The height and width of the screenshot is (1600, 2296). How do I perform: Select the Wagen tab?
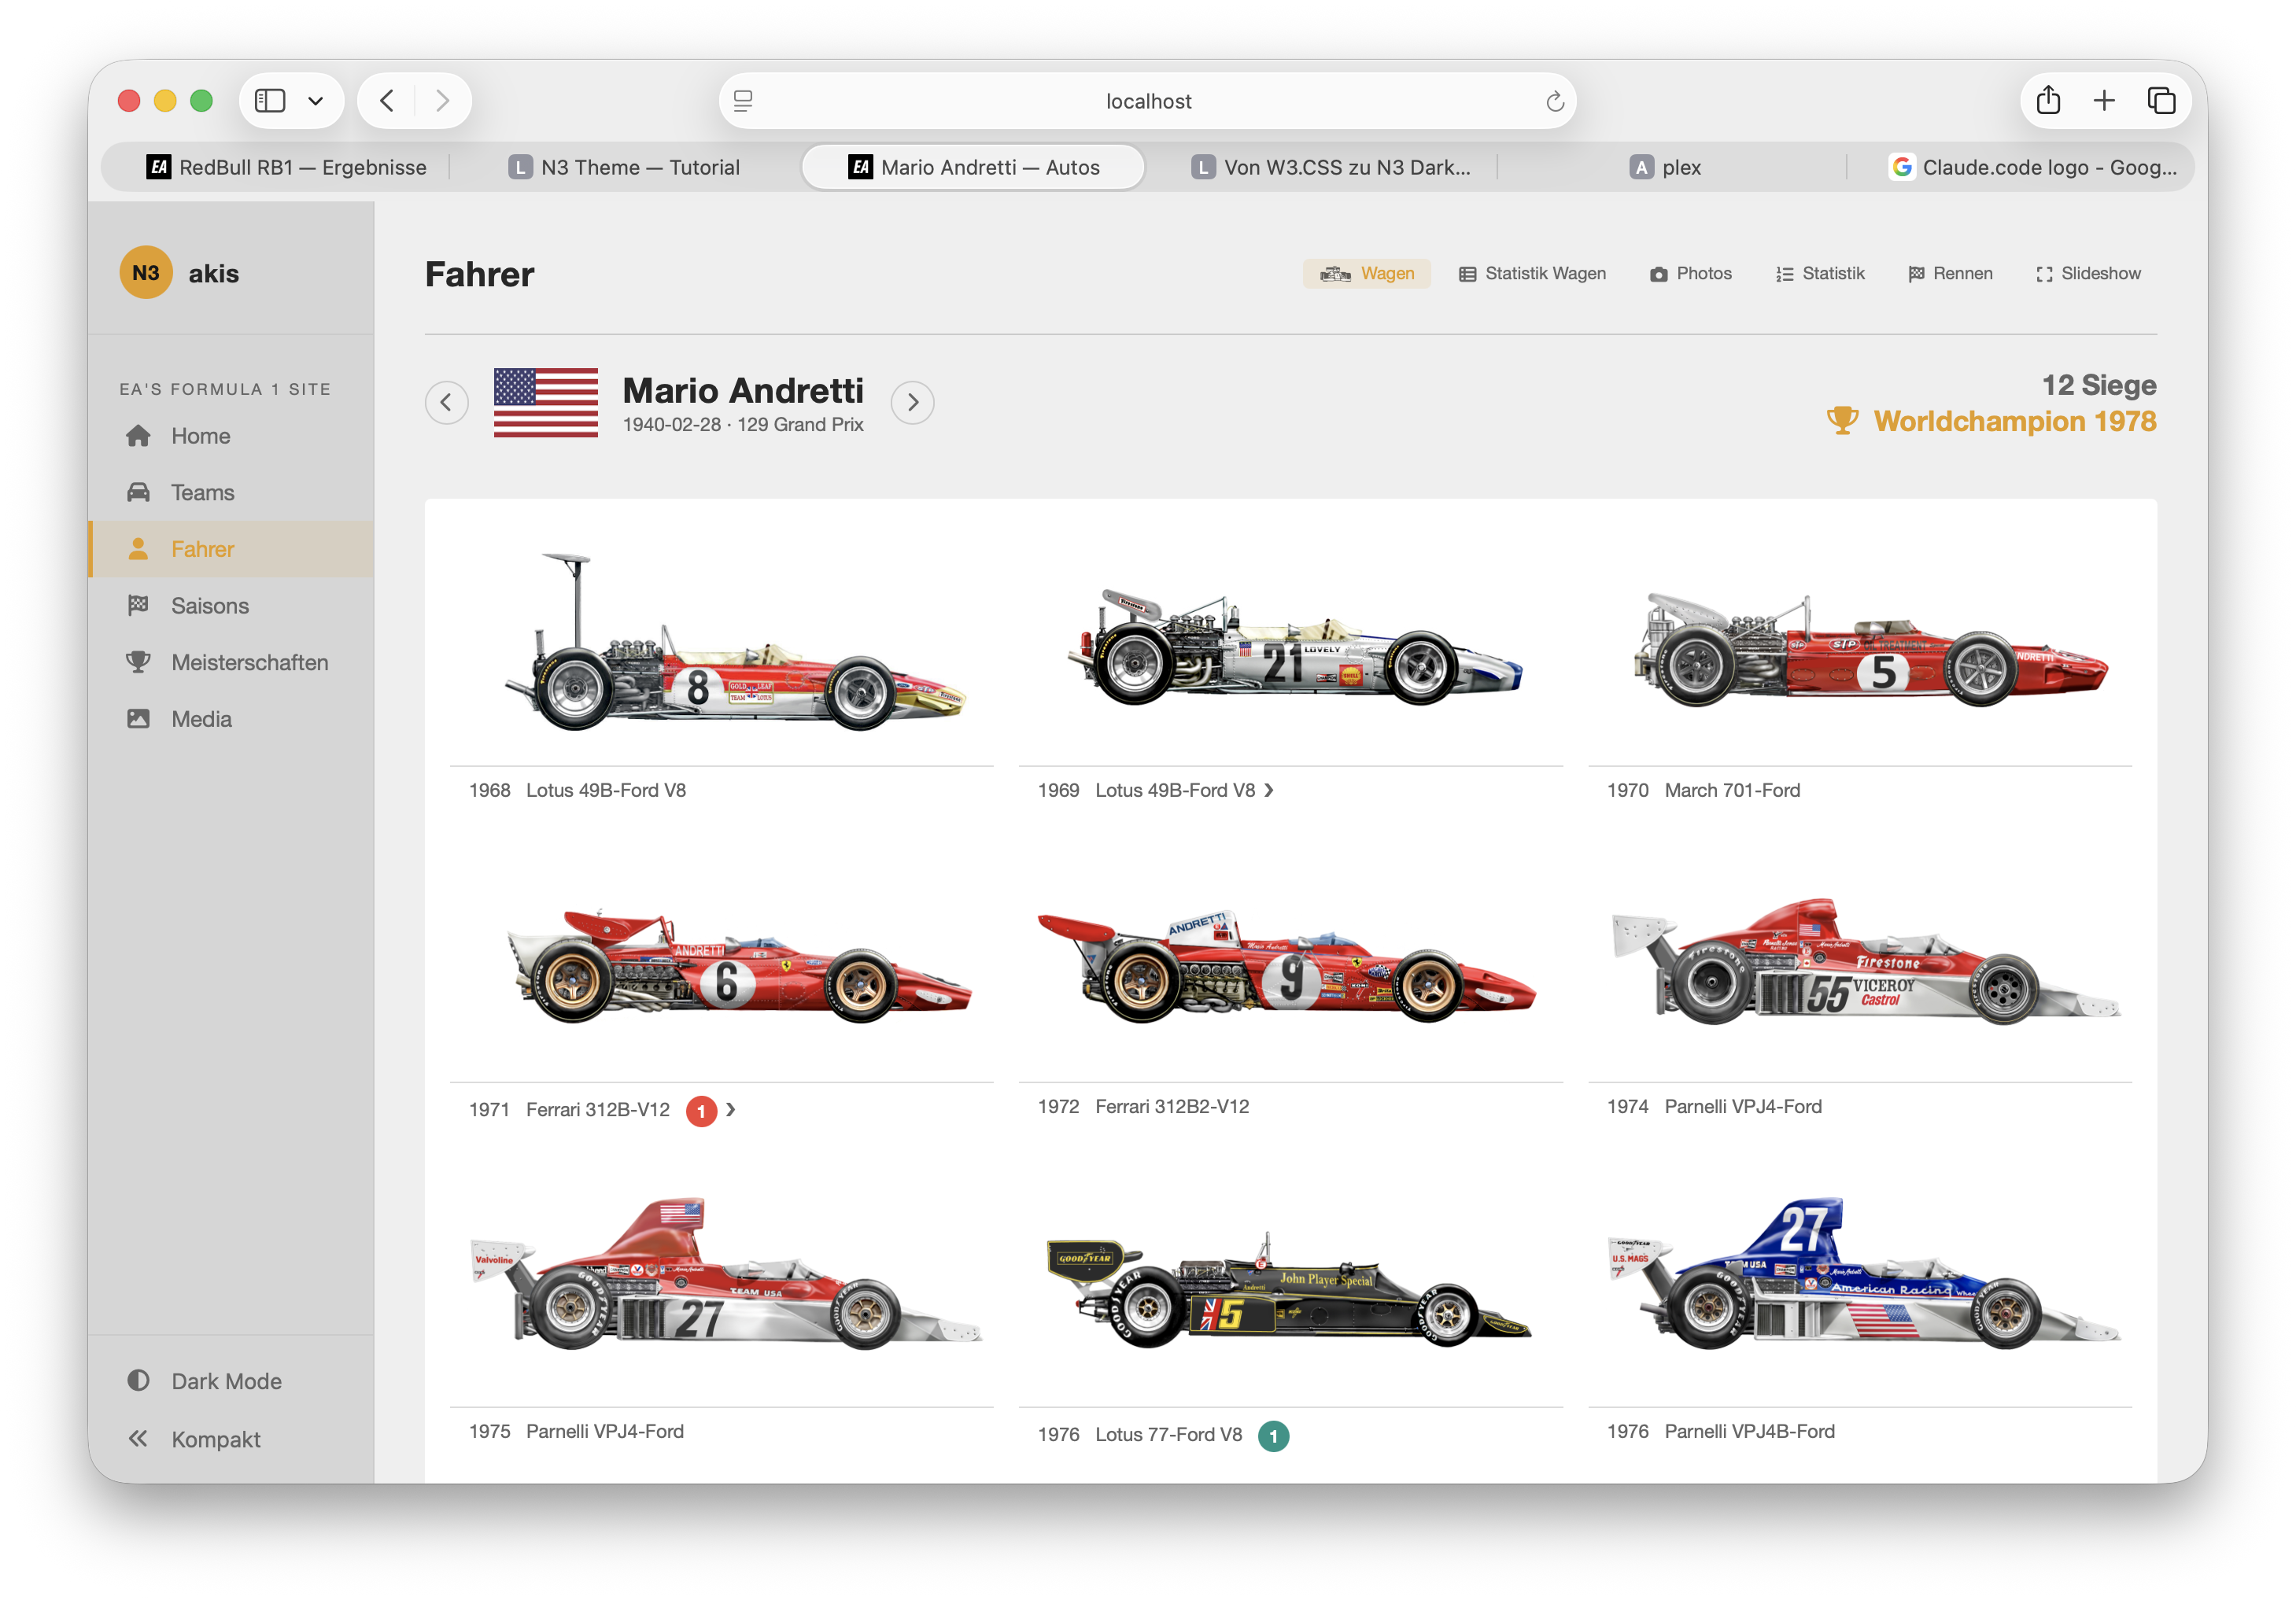click(x=1366, y=273)
